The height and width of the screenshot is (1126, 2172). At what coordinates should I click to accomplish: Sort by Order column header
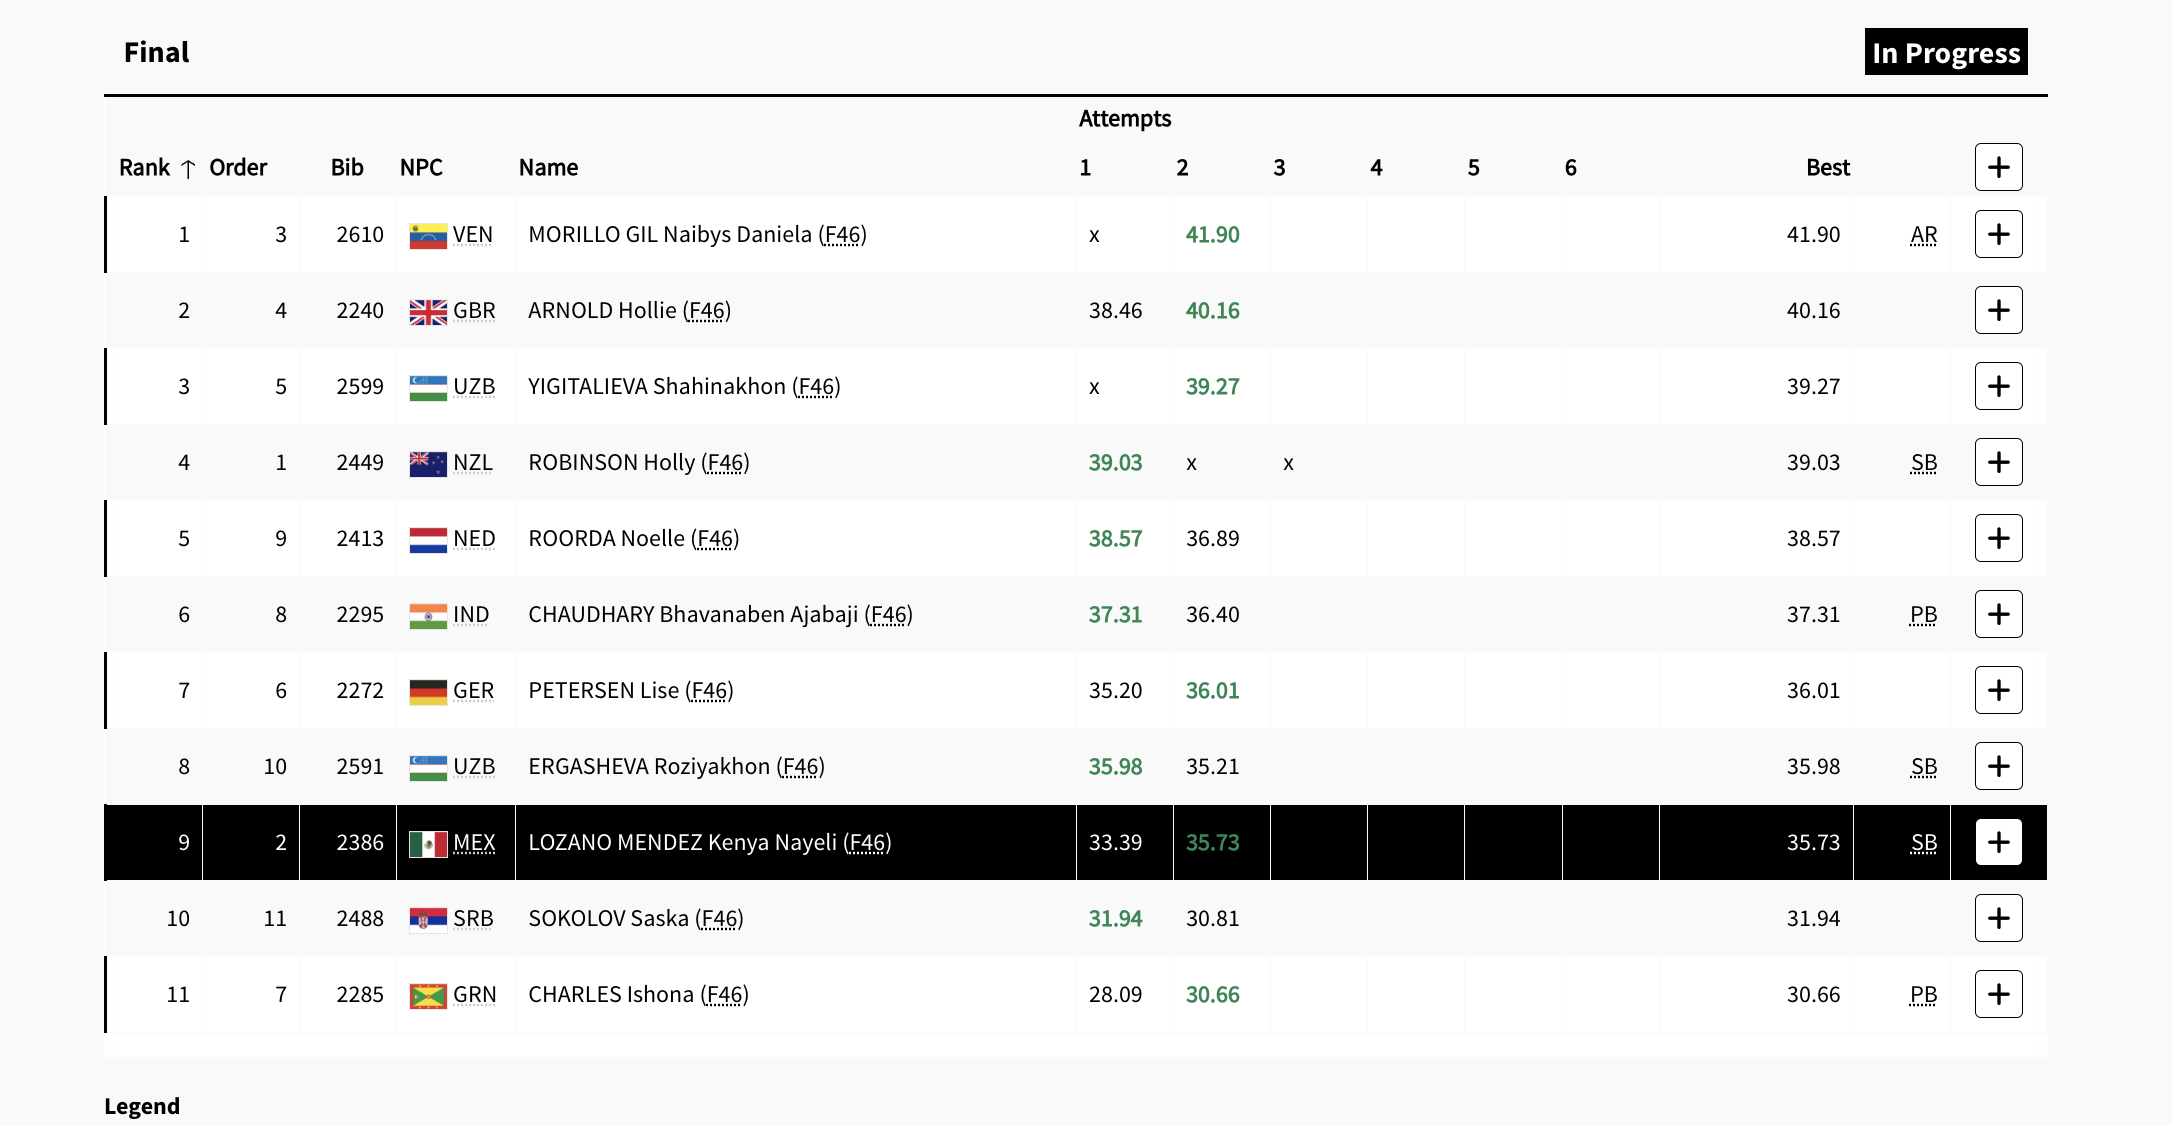[238, 167]
